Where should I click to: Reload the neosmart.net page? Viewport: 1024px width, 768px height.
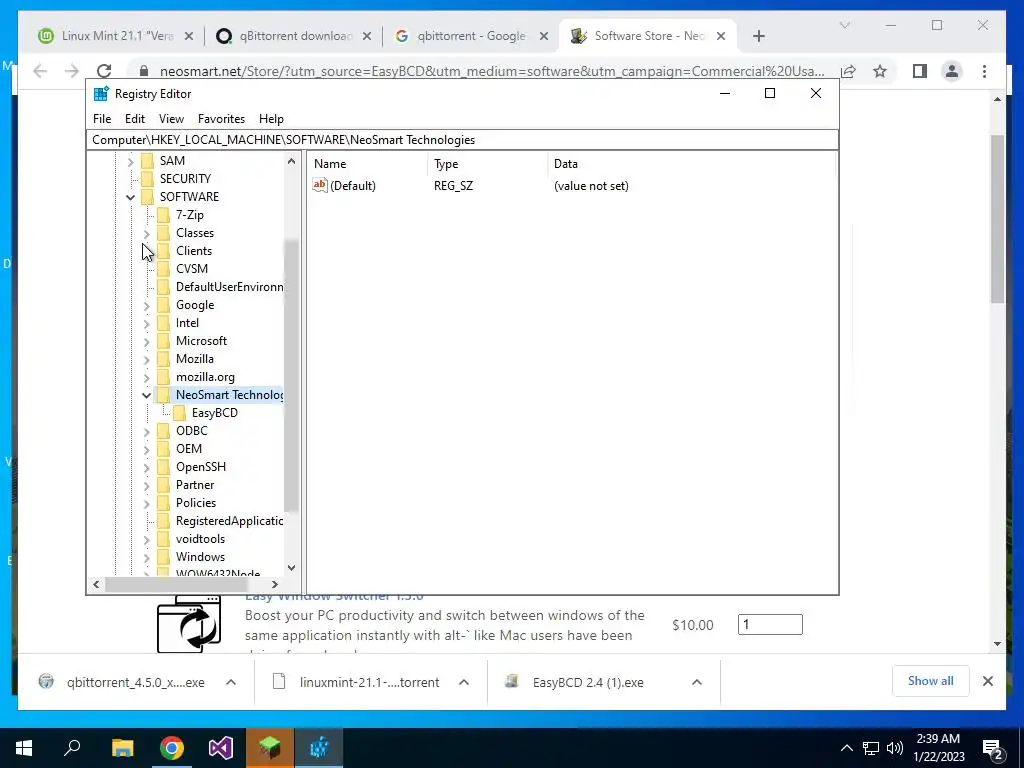[104, 71]
